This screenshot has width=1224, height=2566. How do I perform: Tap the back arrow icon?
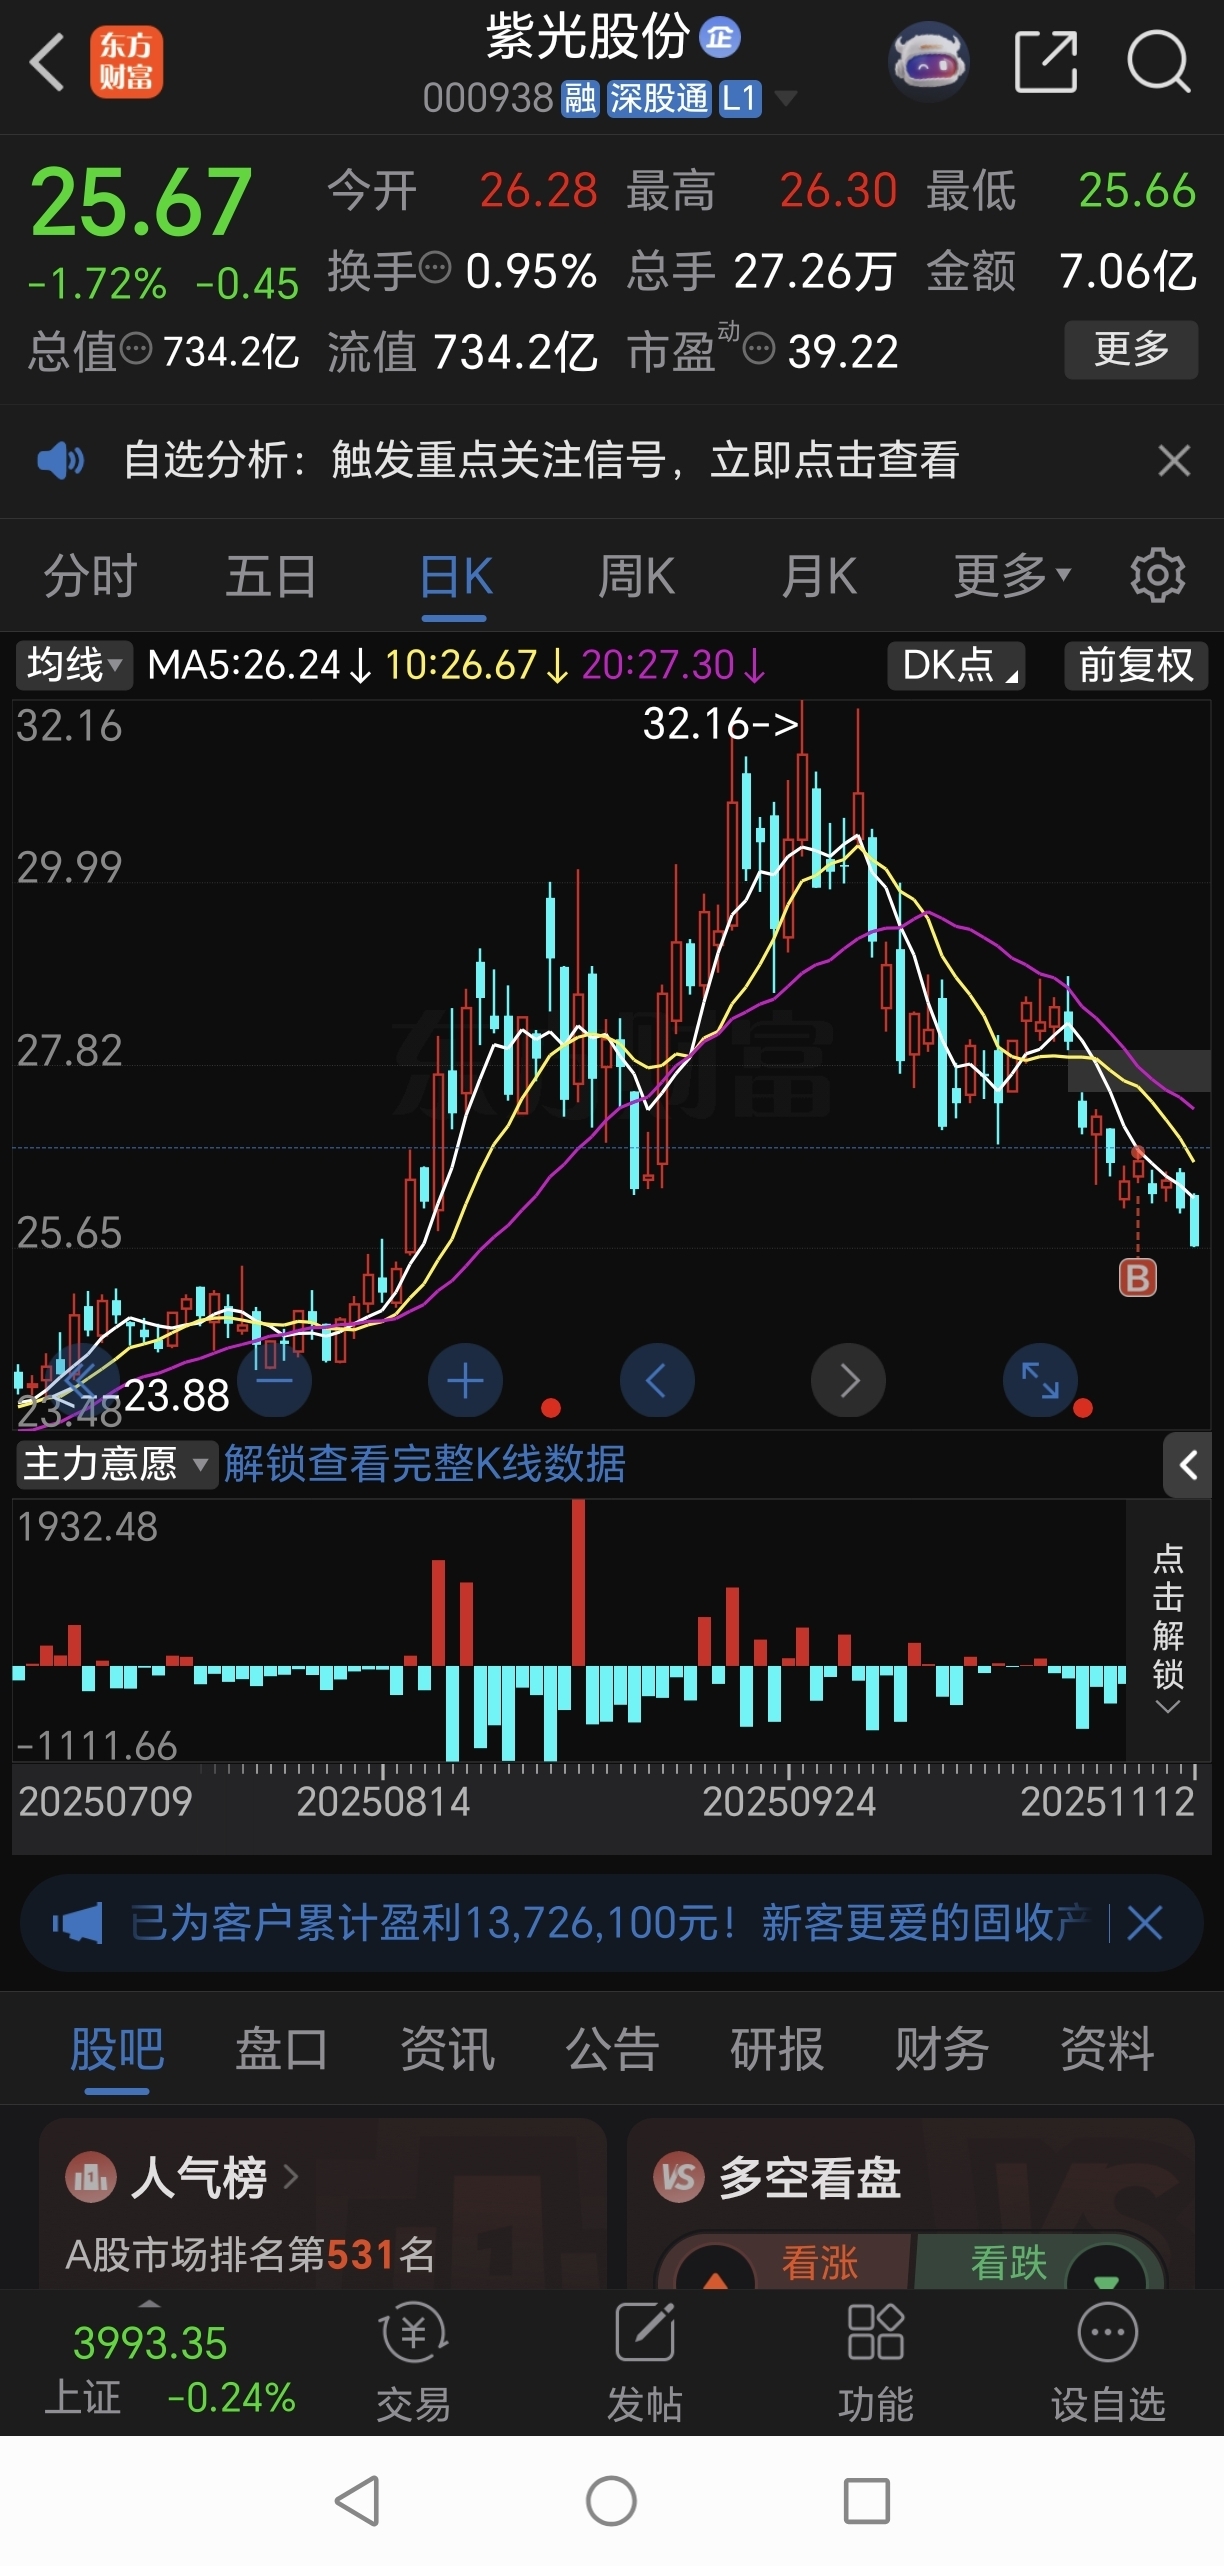click(46, 62)
